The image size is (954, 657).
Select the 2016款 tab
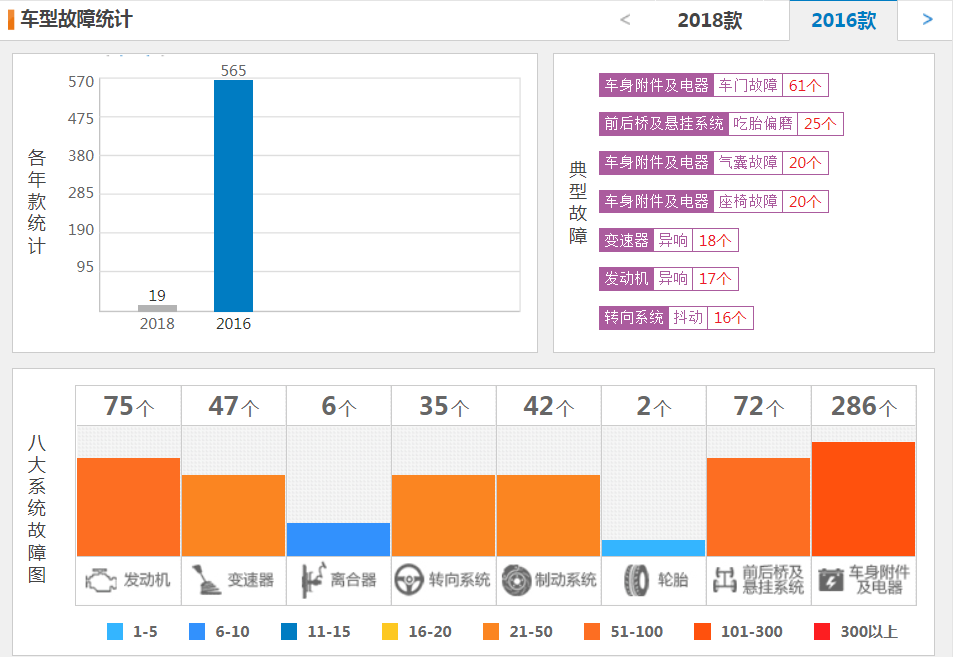click(x=843, y=21)
